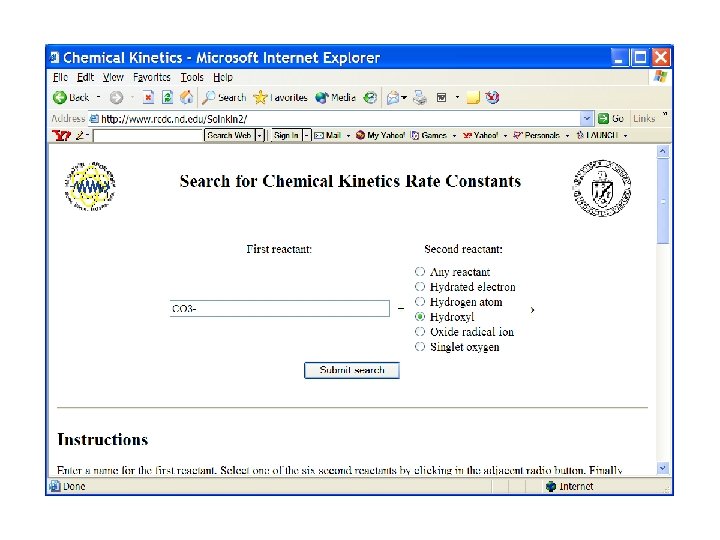Select the Hydroxyl radio button
Image resolution: width=720 pixels, height=540 pixels.
[x=420, y=316]
